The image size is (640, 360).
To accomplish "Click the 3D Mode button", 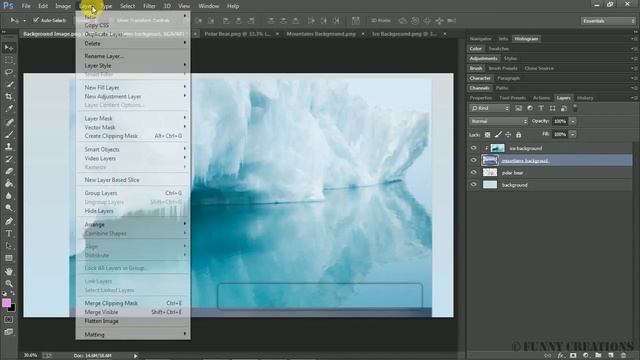I will pos(380,20).
